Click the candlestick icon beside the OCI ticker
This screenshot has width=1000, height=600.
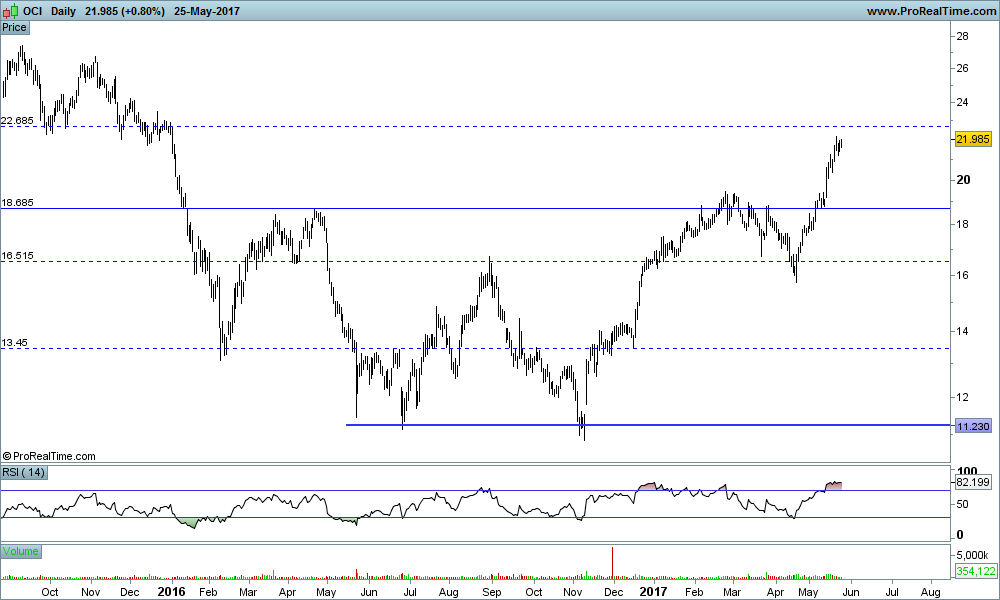click(11, 11)
